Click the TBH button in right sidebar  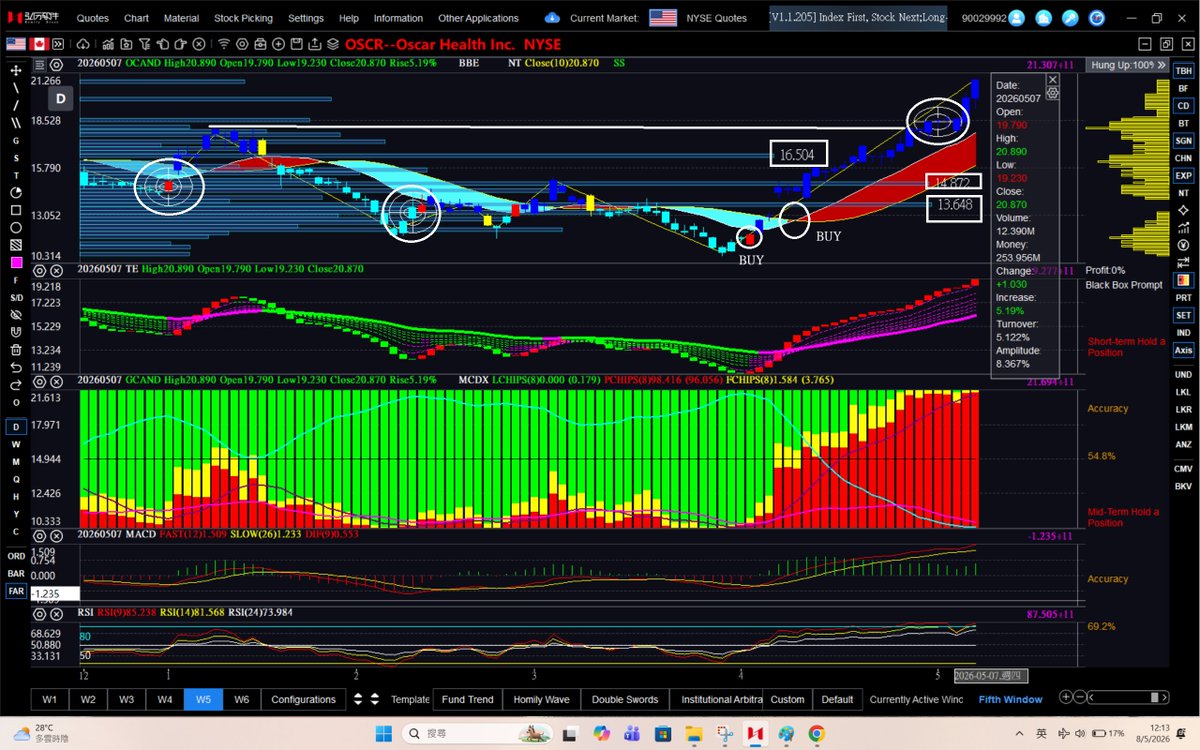coord(1183,71)
